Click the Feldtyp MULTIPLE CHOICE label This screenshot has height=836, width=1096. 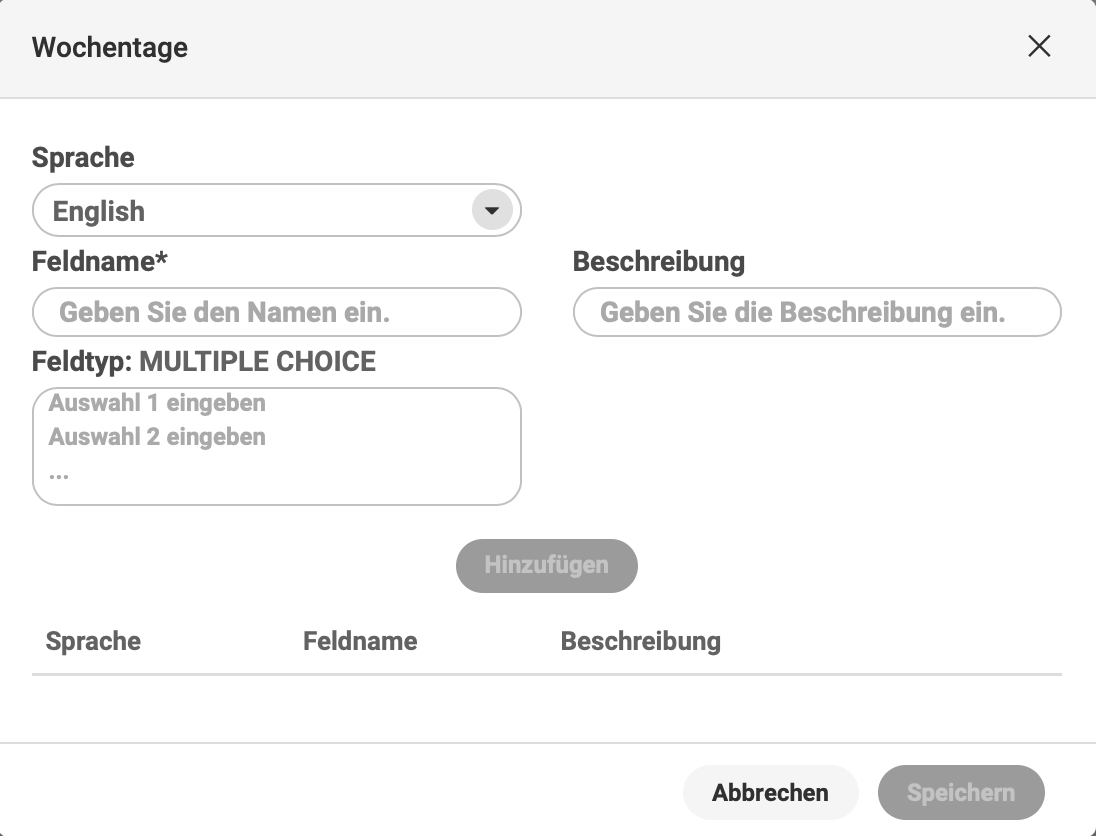(x=204, y=361)
